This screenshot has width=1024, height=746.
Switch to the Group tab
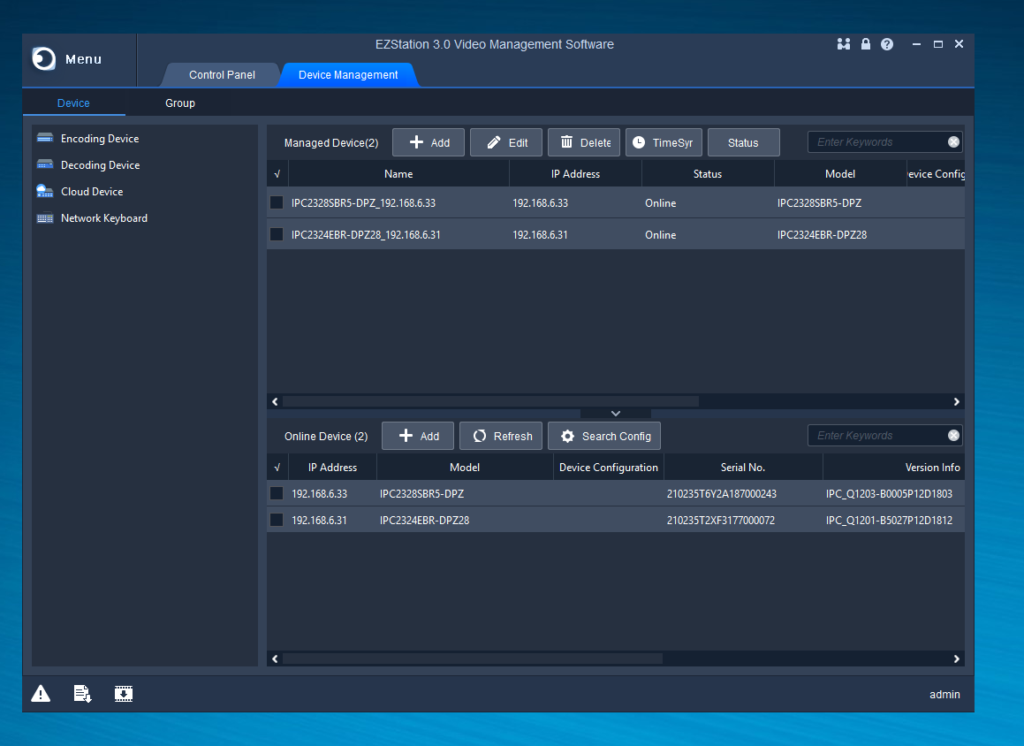pos(180,103)
